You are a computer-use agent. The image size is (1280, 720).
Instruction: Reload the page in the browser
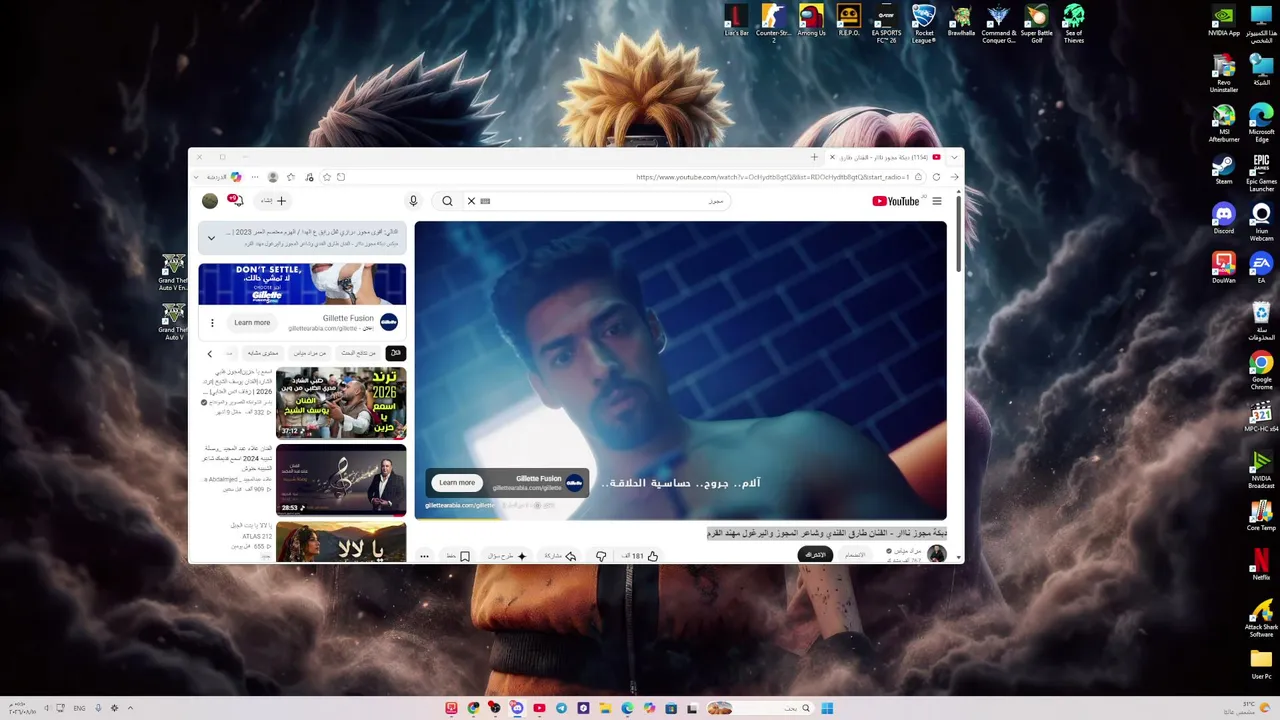point(936,177)
